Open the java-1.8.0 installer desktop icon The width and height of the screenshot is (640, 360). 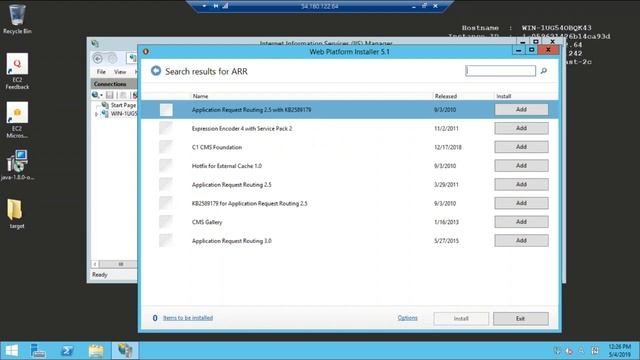17,165
